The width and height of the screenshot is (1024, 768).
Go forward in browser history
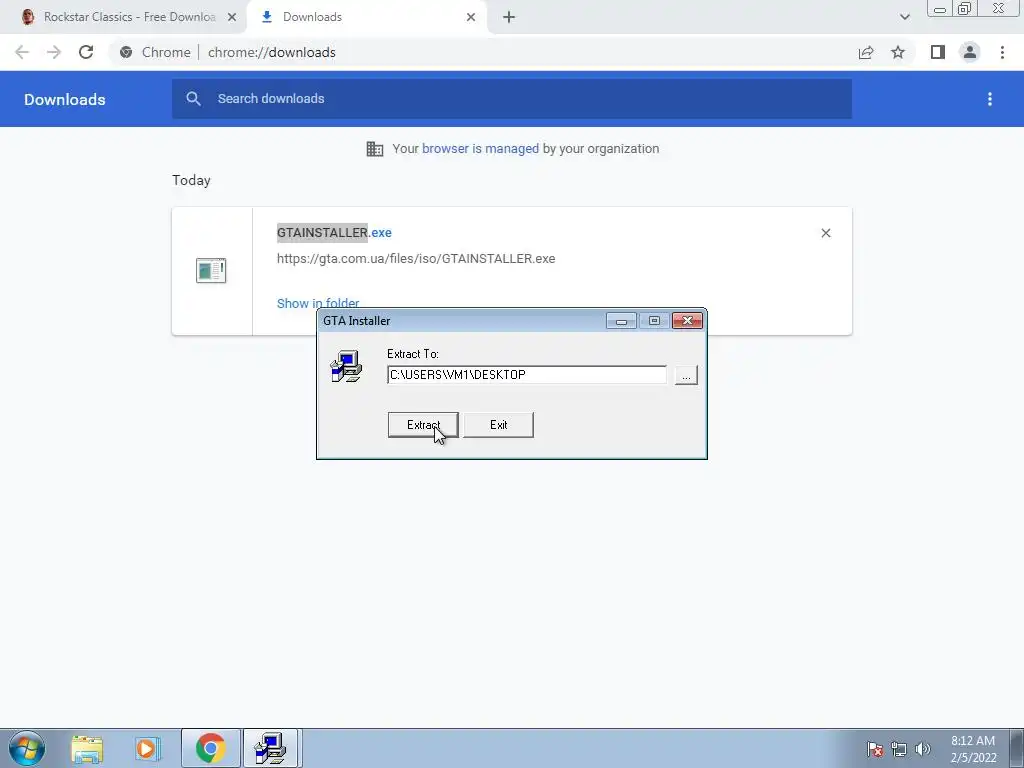(54, 52)
